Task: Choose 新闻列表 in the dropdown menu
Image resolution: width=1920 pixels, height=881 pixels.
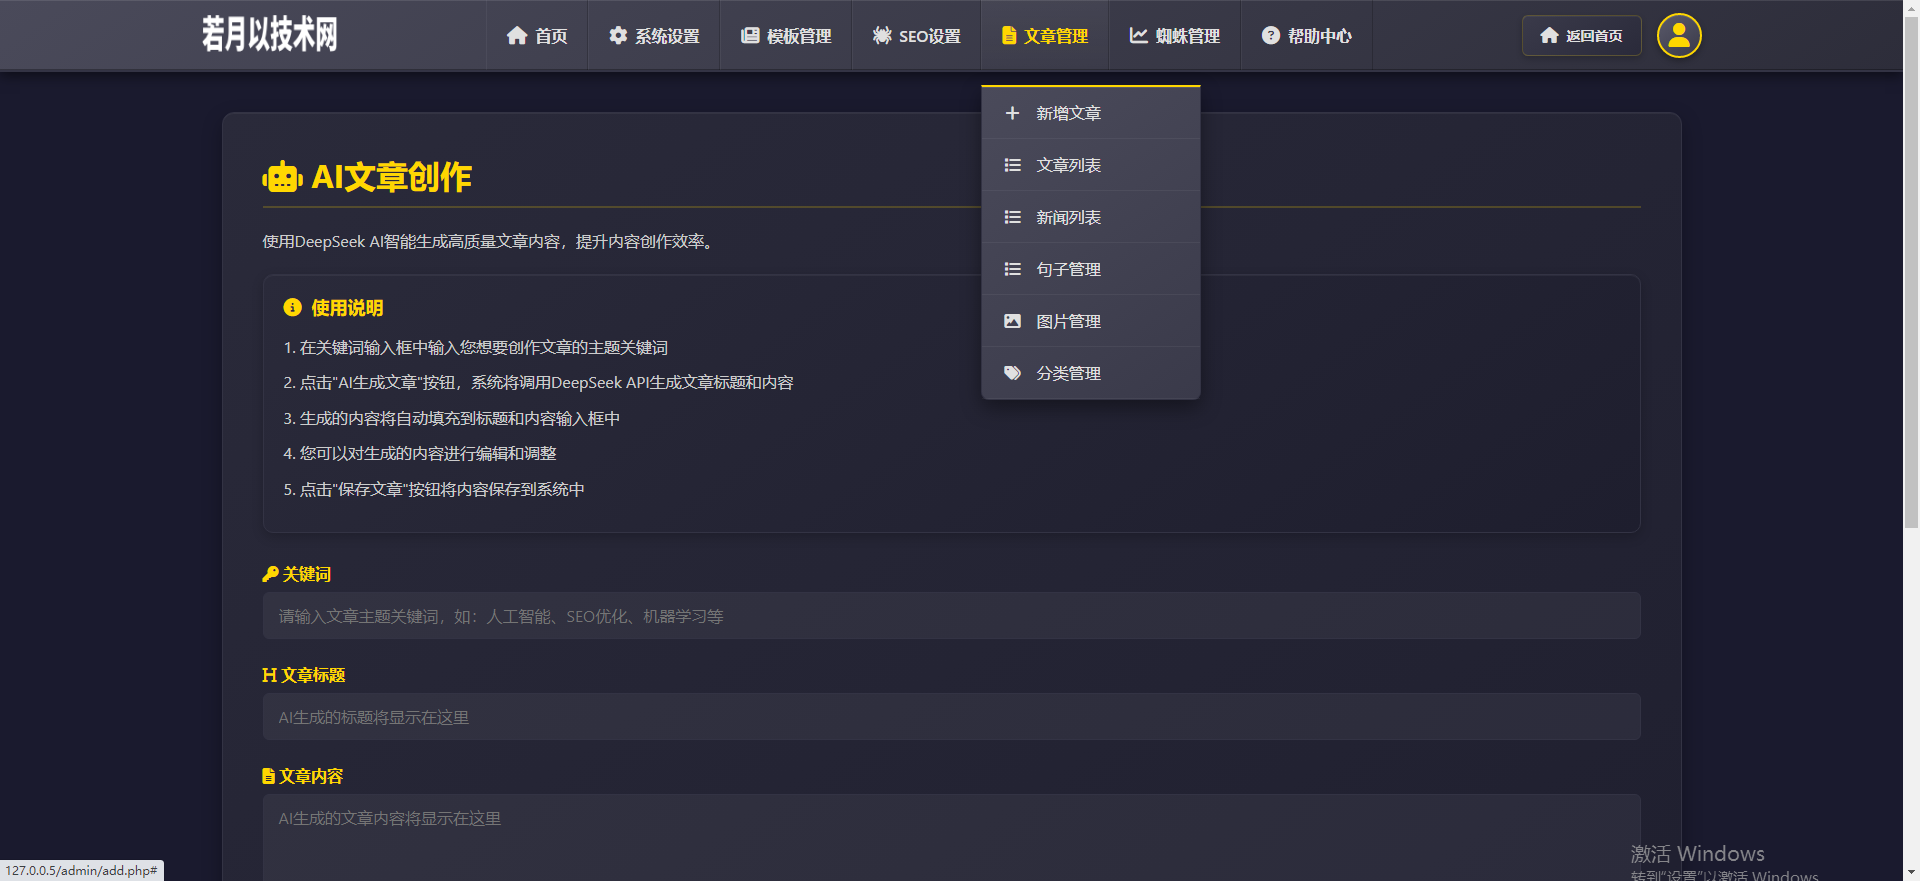Action: click(x=1068, y=217)
